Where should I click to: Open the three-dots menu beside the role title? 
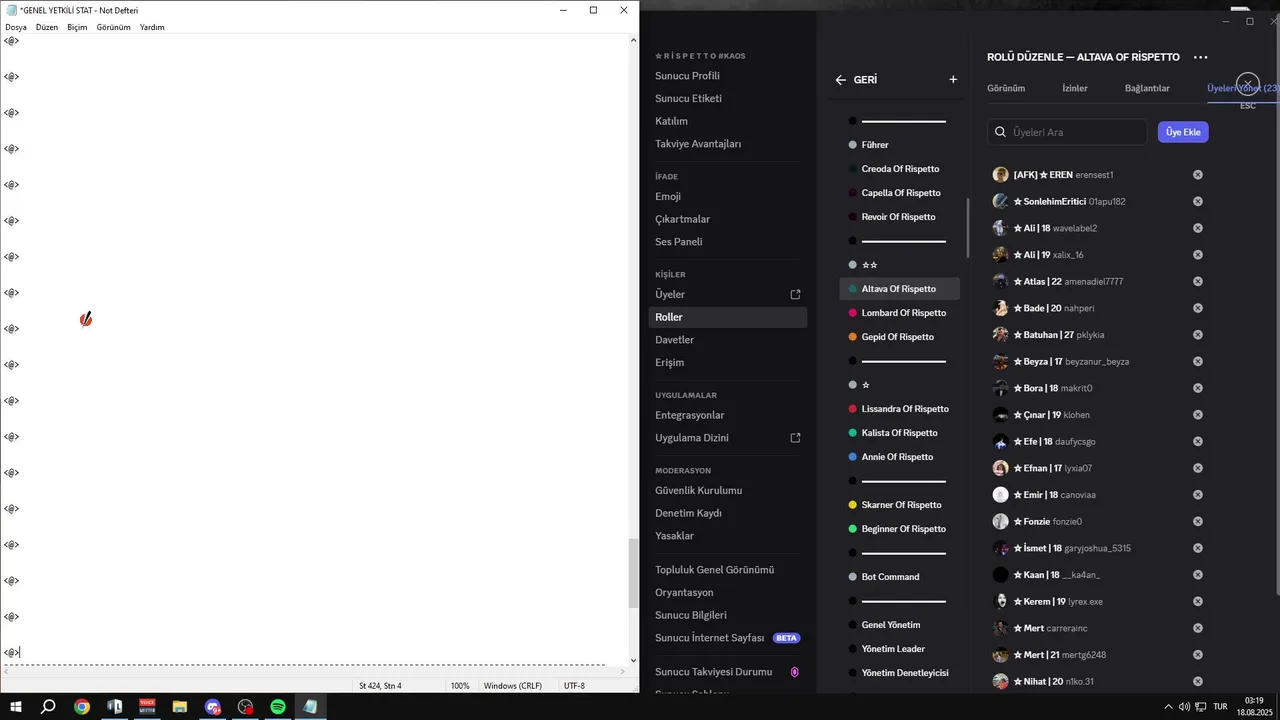(1200, 57)
